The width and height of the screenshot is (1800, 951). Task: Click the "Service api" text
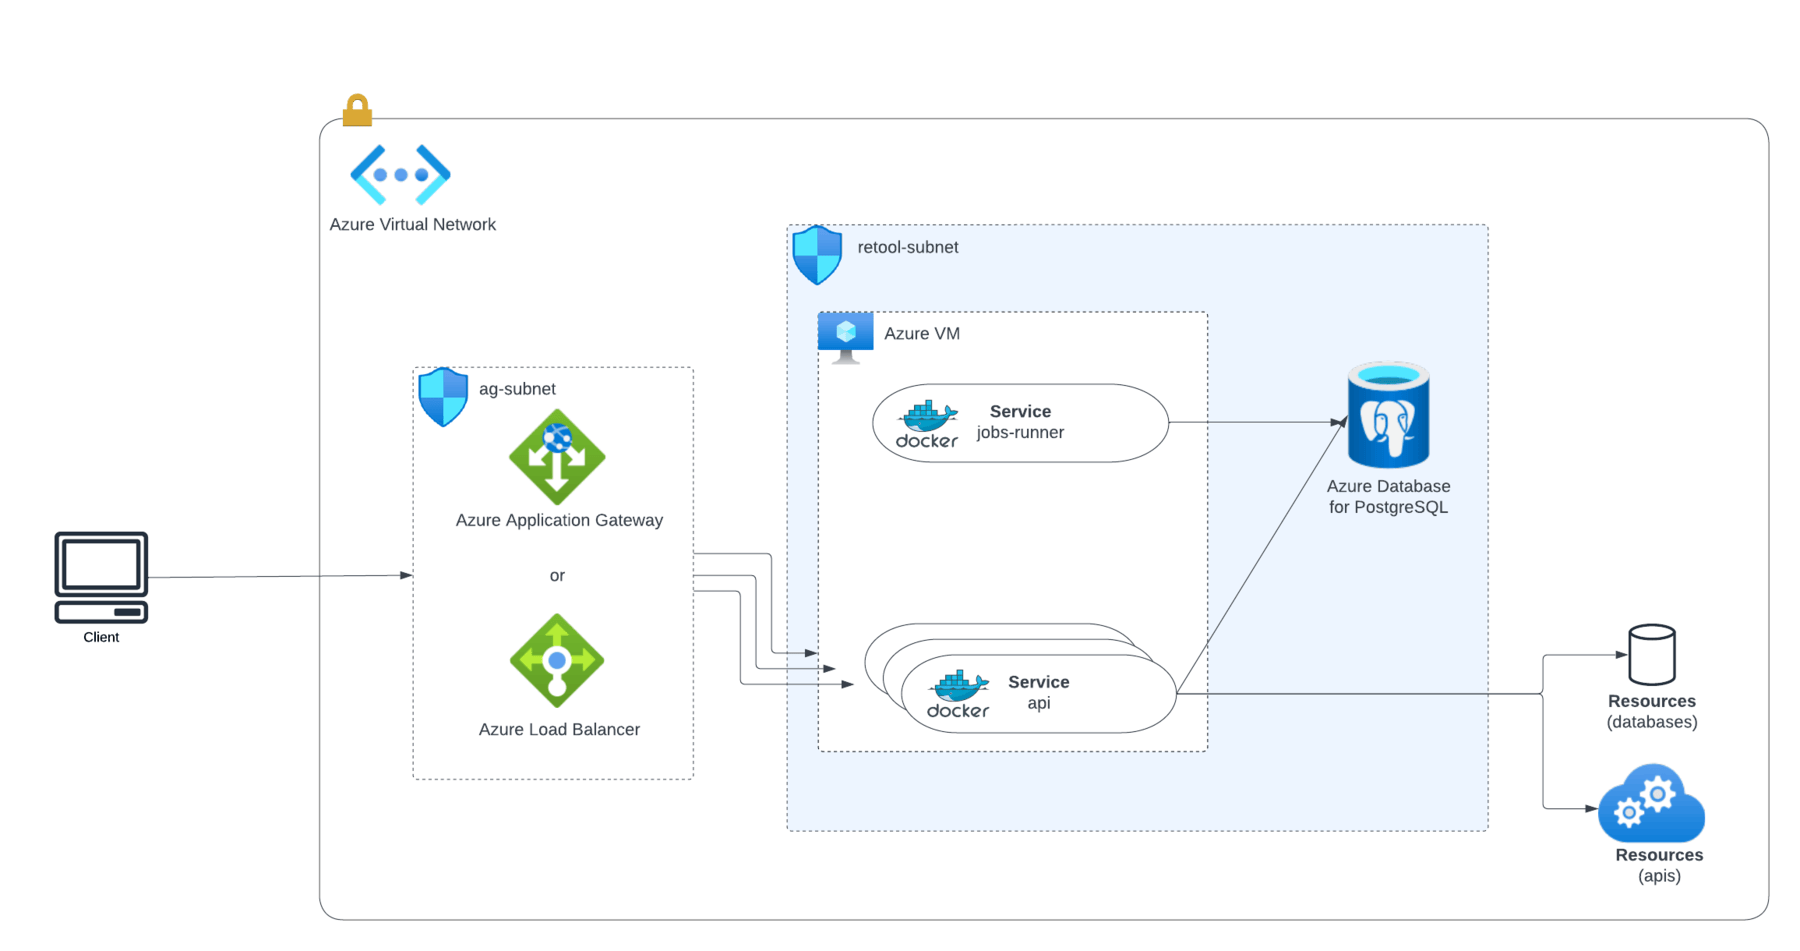coord(1039,693)
